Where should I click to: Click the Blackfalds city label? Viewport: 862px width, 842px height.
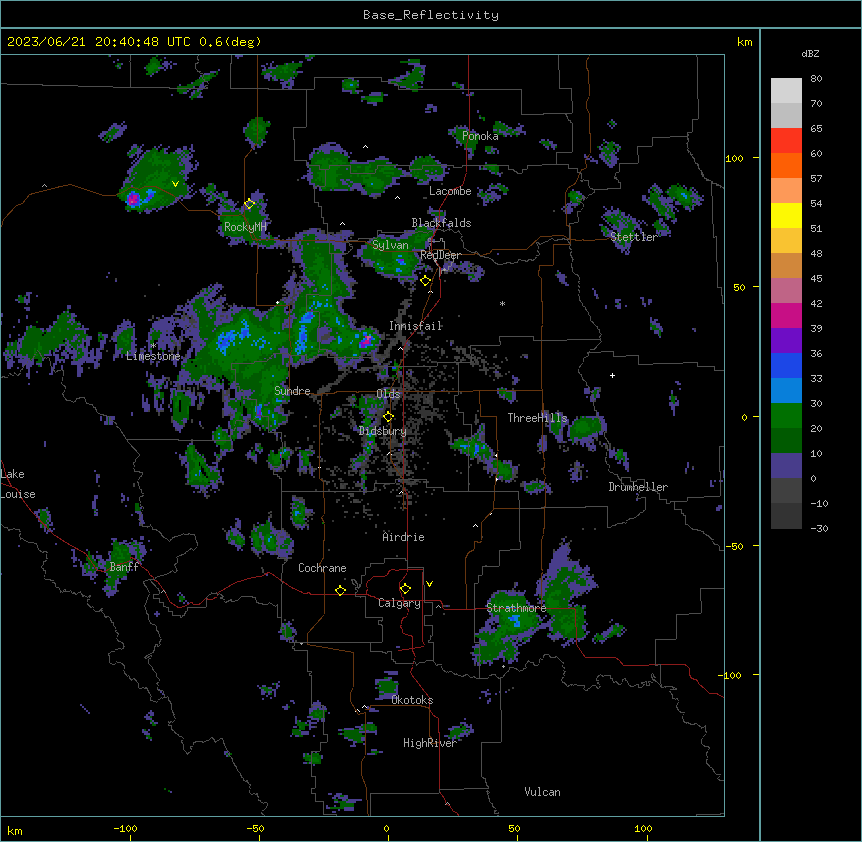tap(441, 223)
